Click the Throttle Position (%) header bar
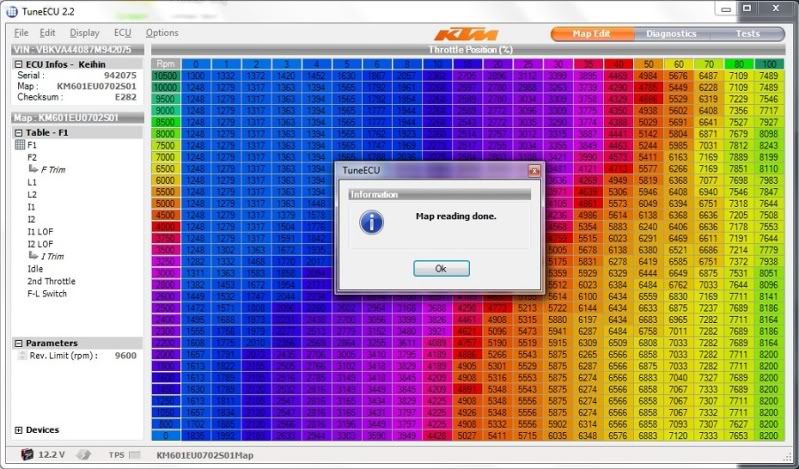Screen dimensions: 799x469 click(x=468, y=49)
